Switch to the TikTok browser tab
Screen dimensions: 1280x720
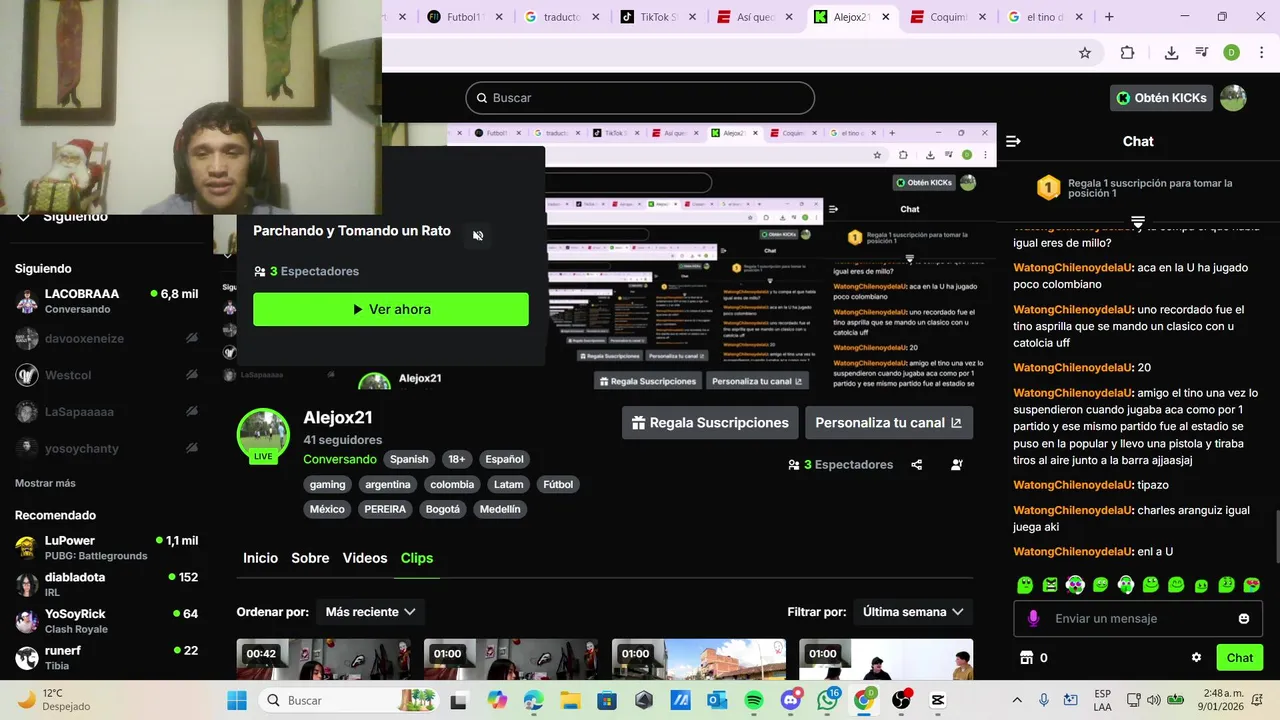[657, 17]
